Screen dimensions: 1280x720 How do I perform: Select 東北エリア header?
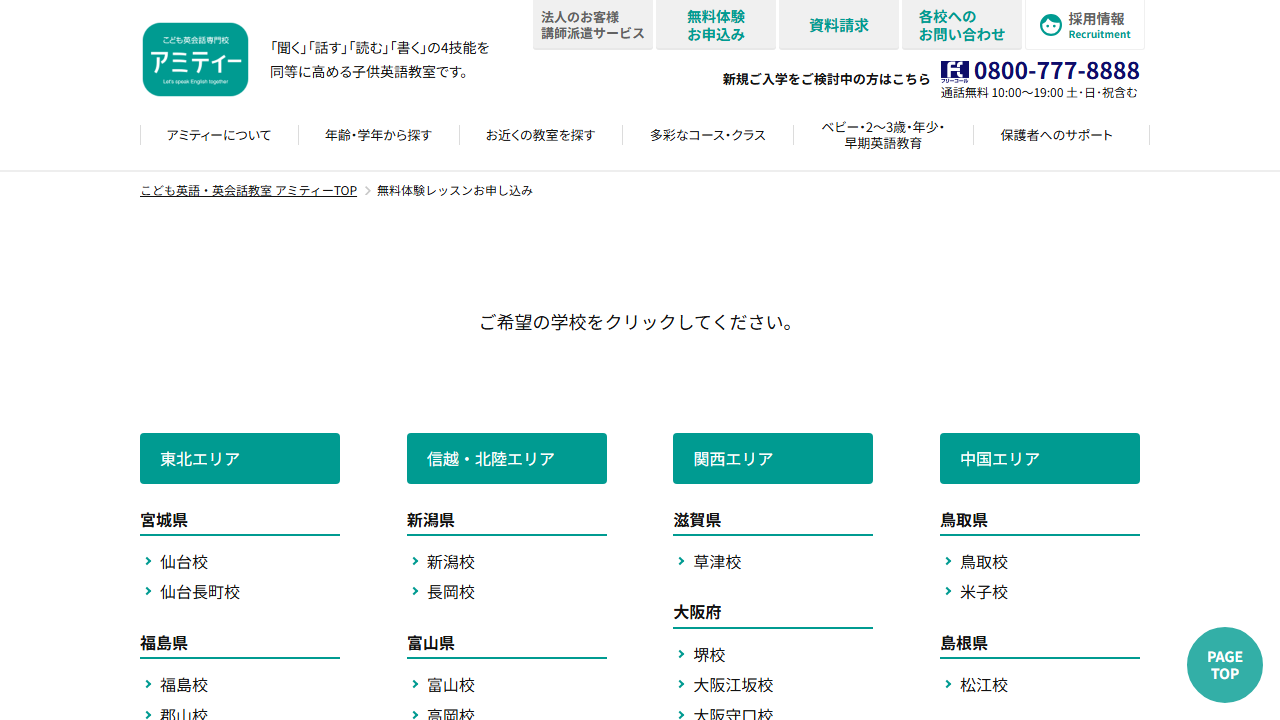tap(240, 459)
